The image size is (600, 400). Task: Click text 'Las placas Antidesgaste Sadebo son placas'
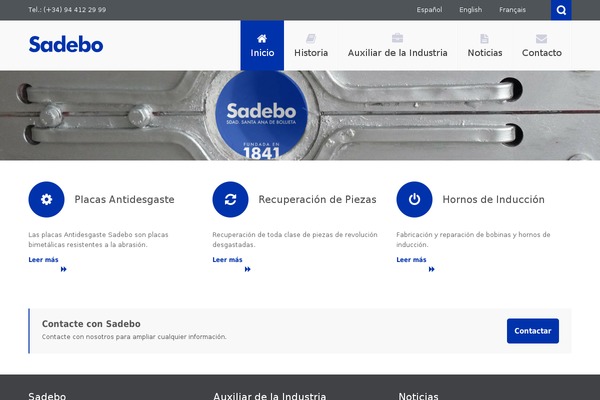tap(98, 235)
